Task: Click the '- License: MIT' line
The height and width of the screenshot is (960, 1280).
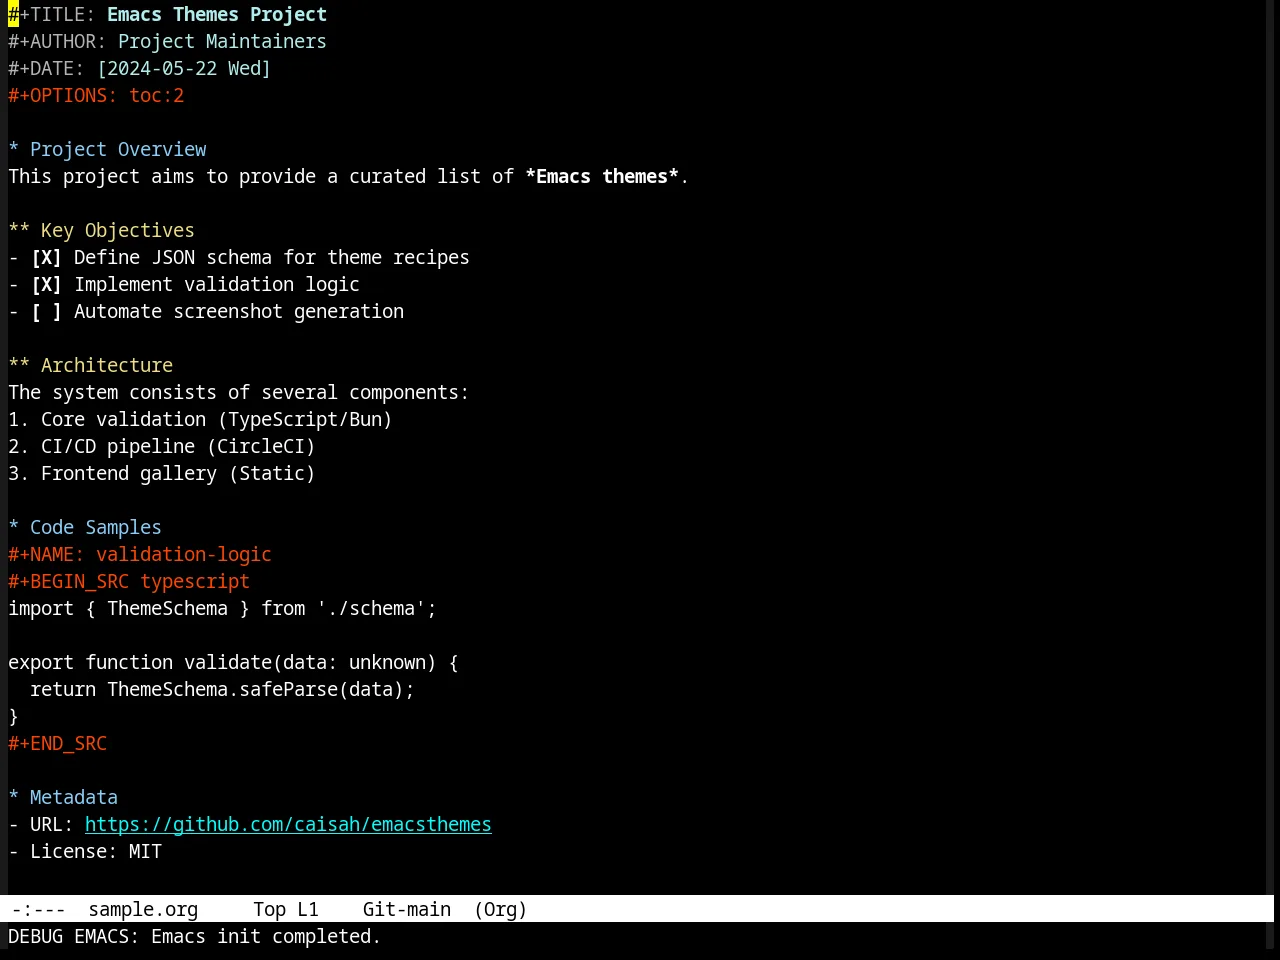Action: (85, 851)
